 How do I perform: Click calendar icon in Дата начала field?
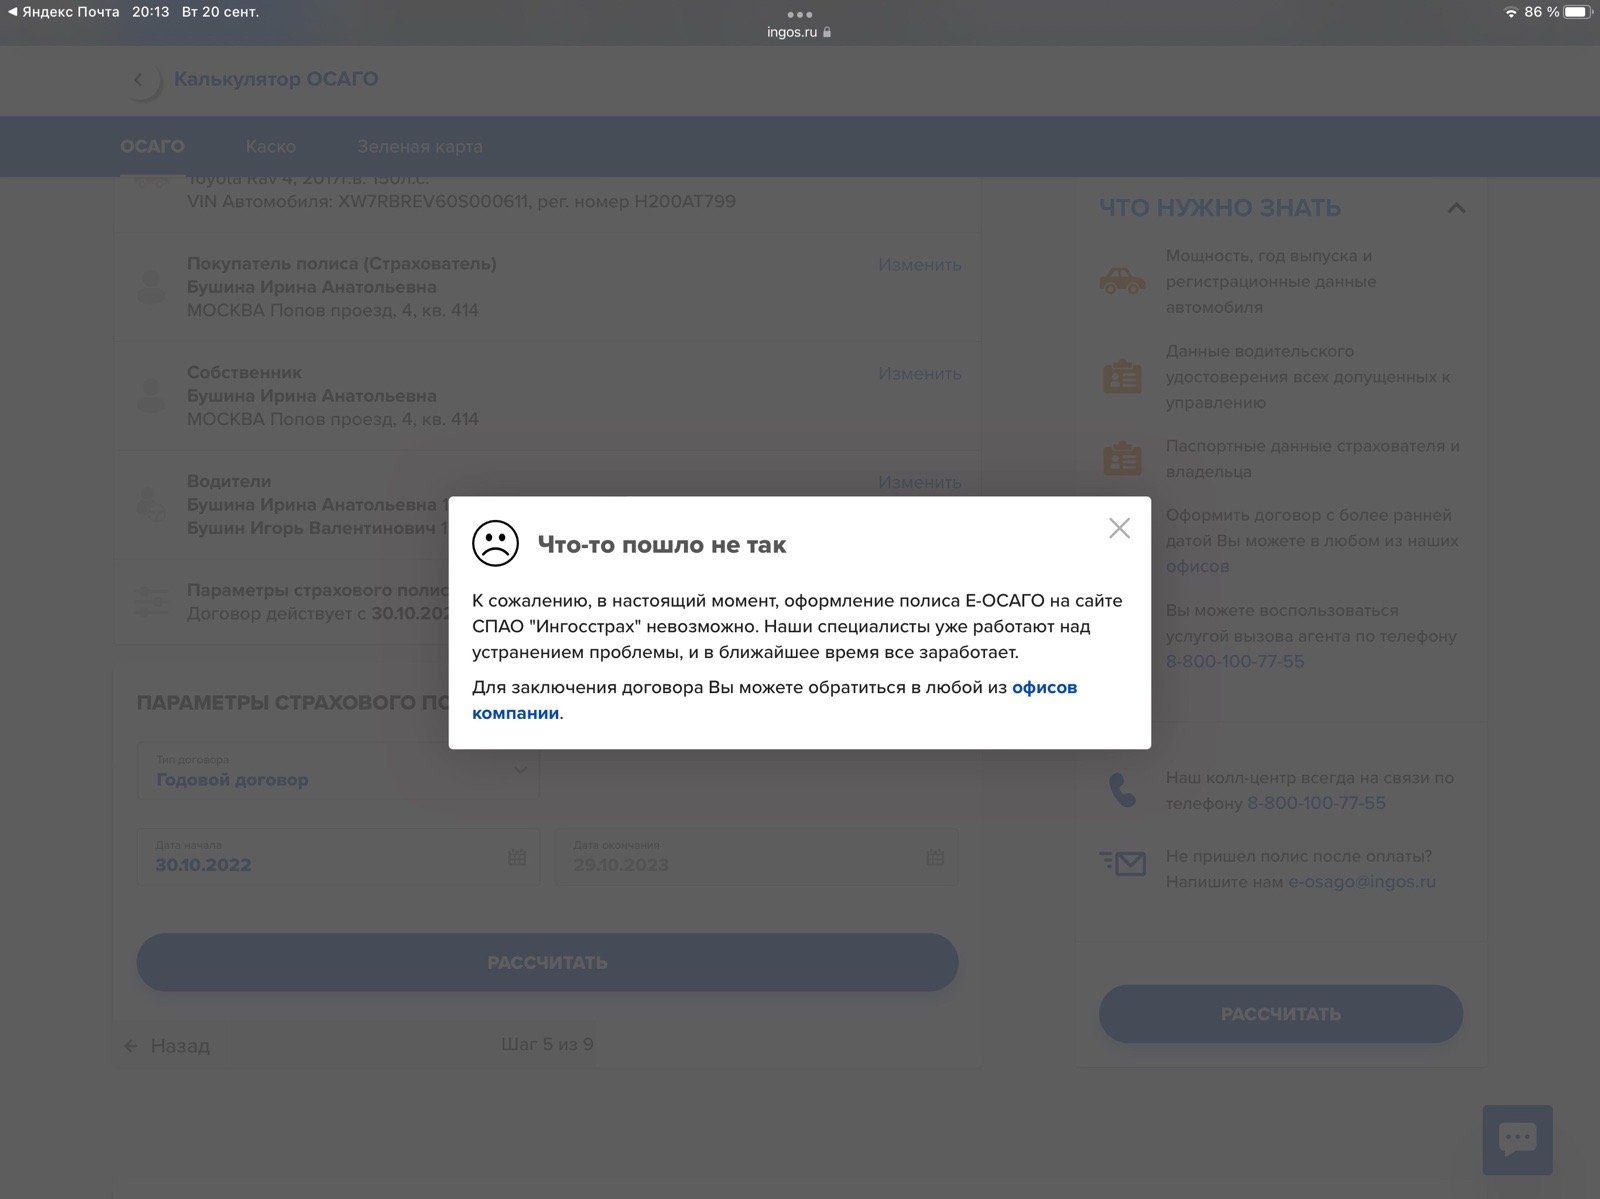[x=517, y=857]
